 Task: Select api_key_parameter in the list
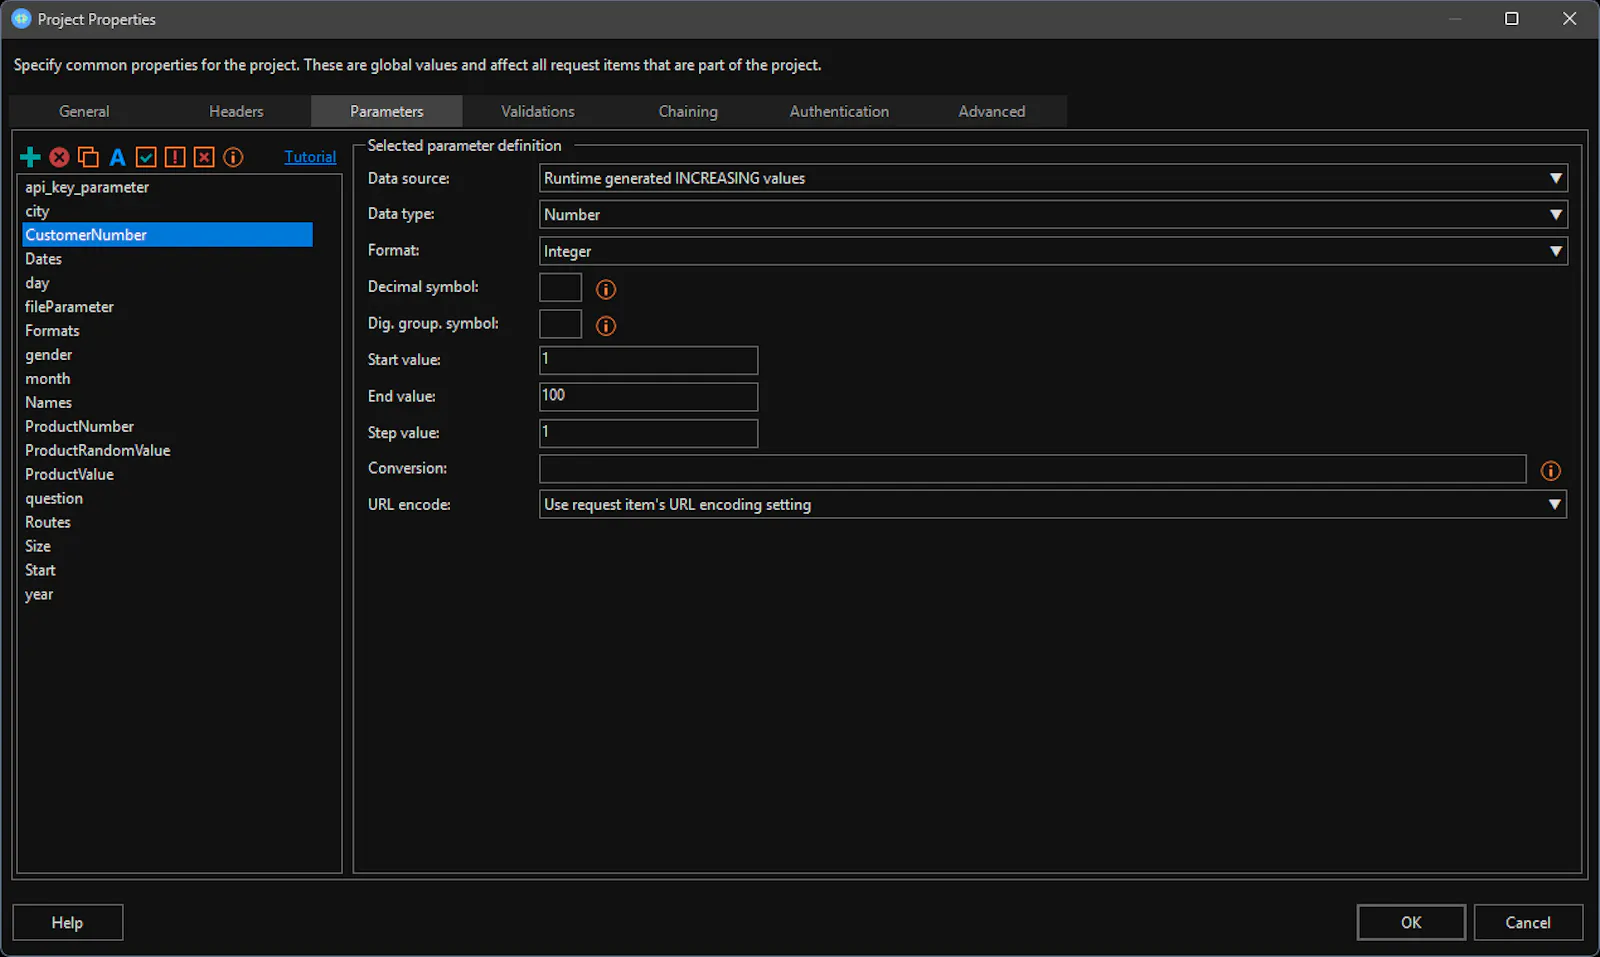click(x=167, y=187)
